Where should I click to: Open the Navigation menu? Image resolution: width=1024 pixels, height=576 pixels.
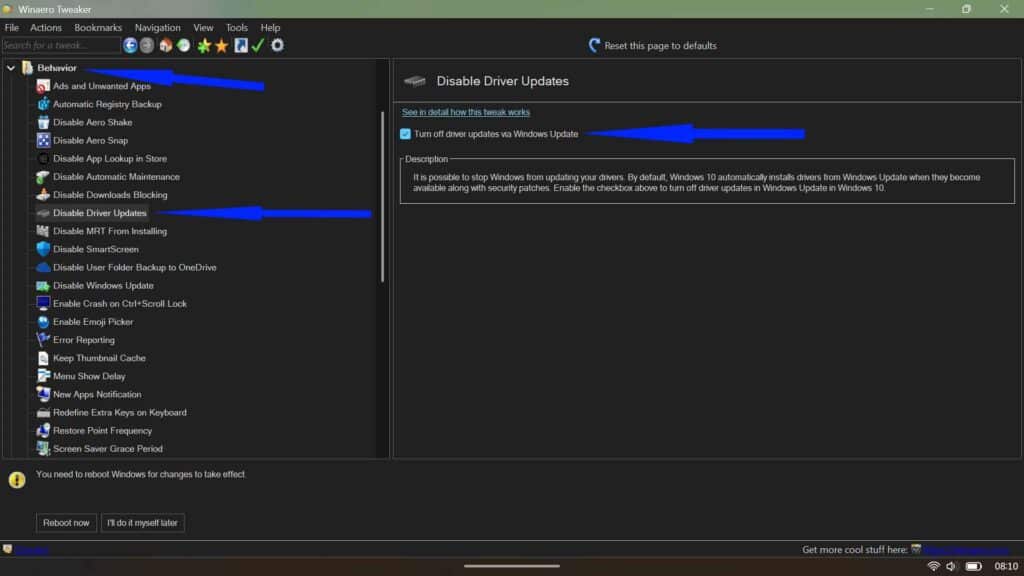pos(157,27)
